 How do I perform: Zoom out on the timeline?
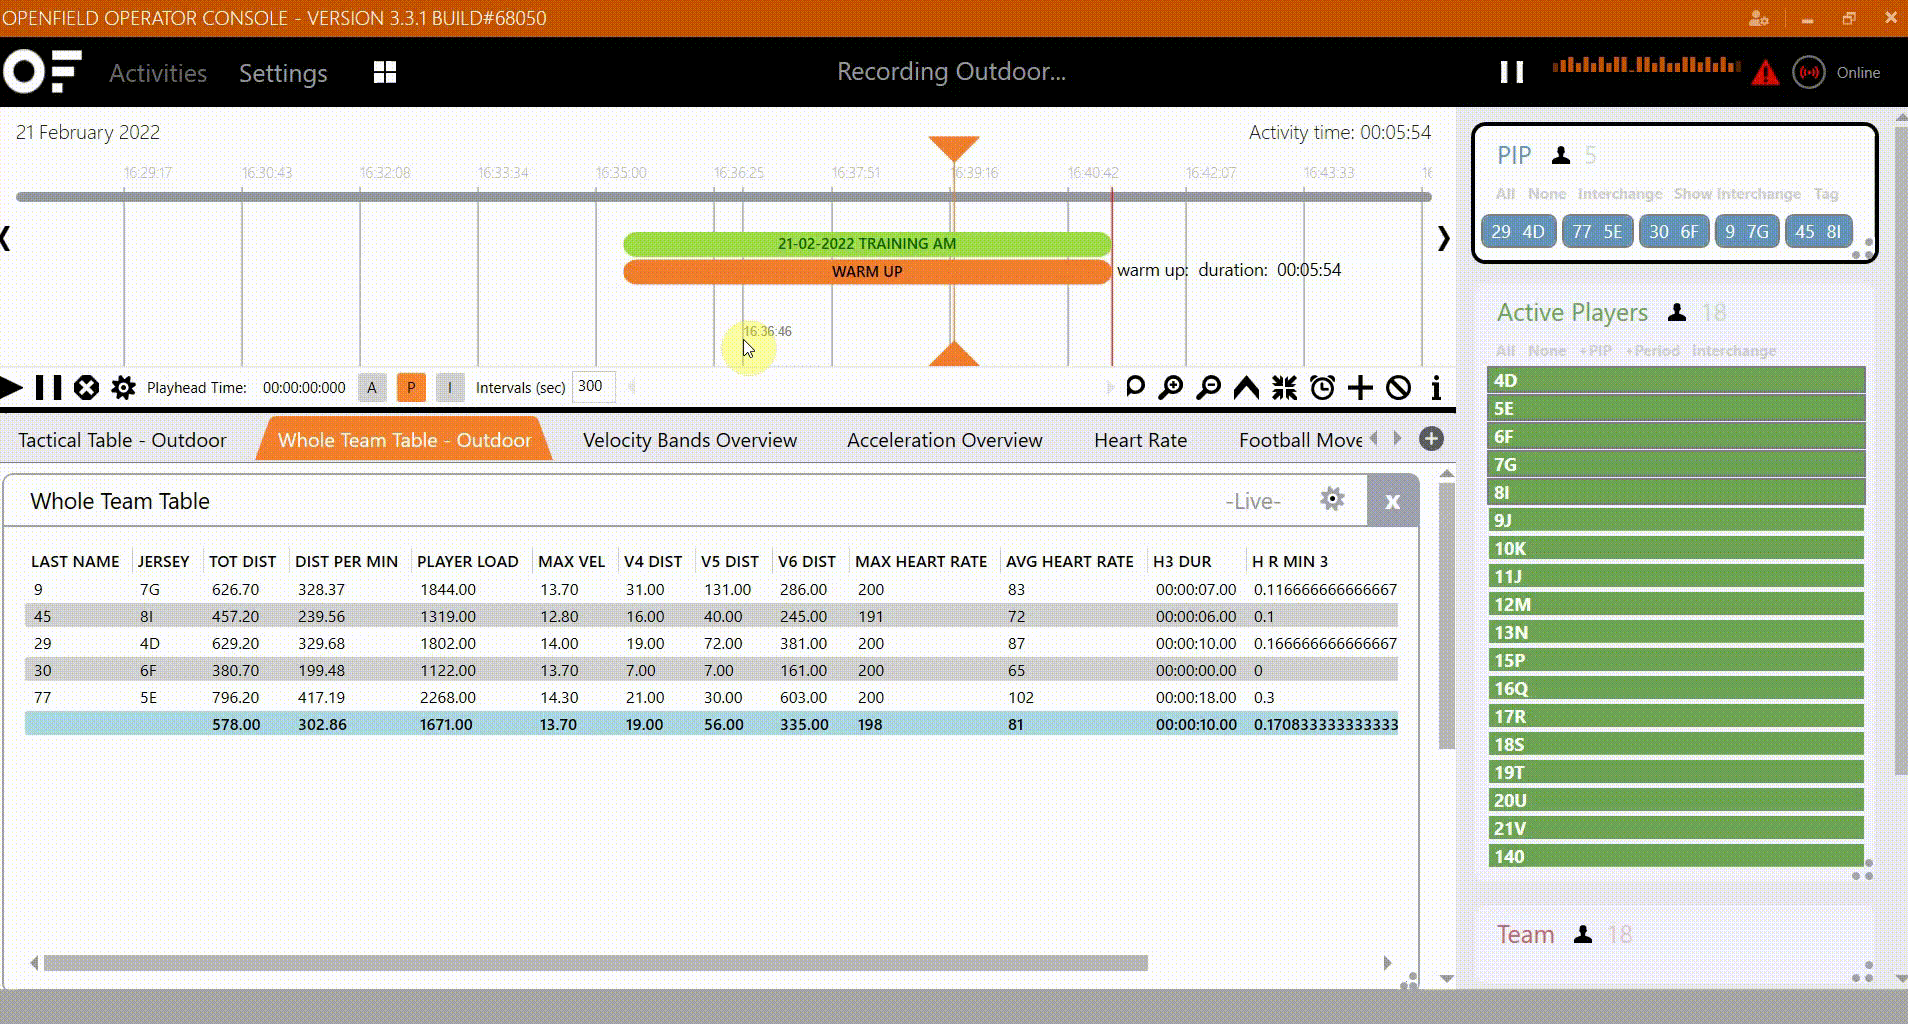(1208, 387)
